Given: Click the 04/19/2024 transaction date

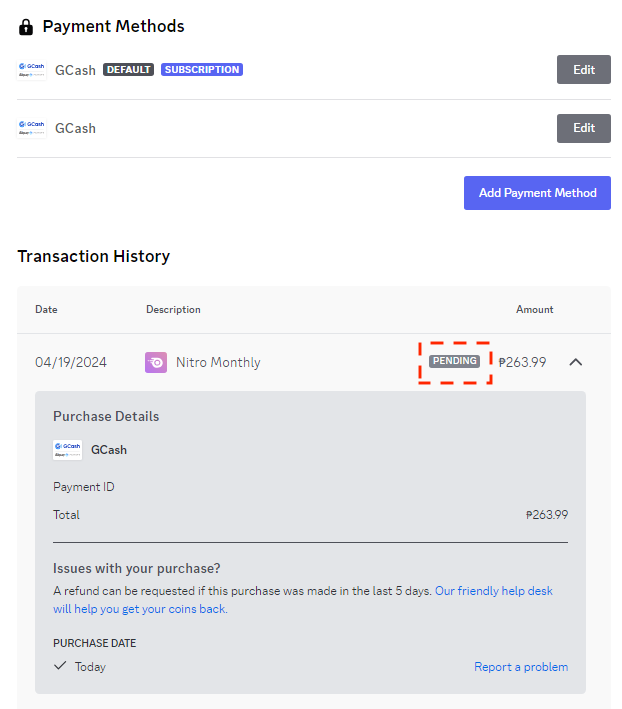Looking at the screenshot, I should 70,362.
